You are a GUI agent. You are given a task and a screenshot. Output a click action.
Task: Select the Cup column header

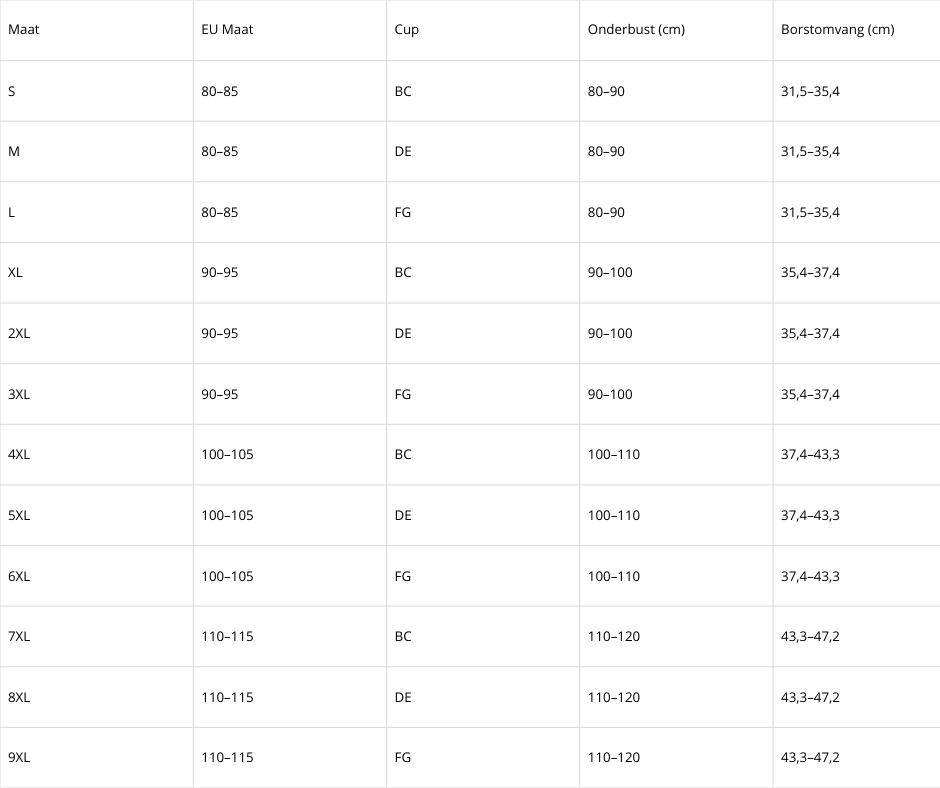coord(483,30)
